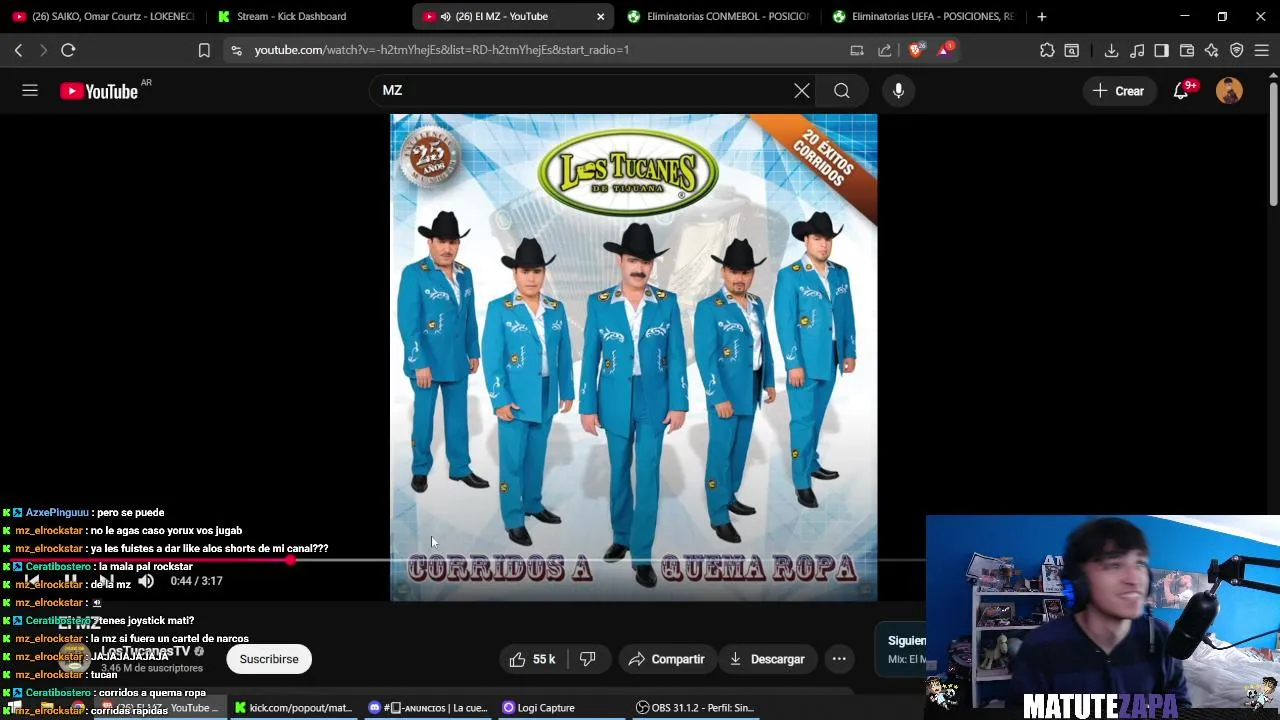Open Brave VPN shield icon

[1237, 50]
